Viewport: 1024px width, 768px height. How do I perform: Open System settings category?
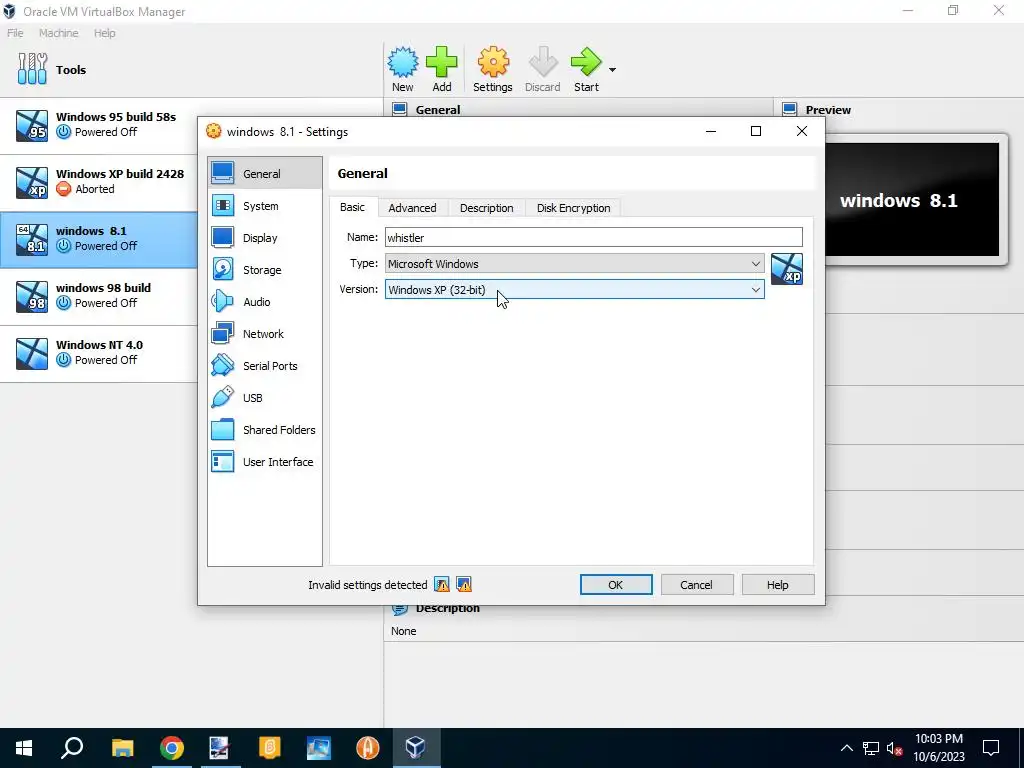coord(264,206)
